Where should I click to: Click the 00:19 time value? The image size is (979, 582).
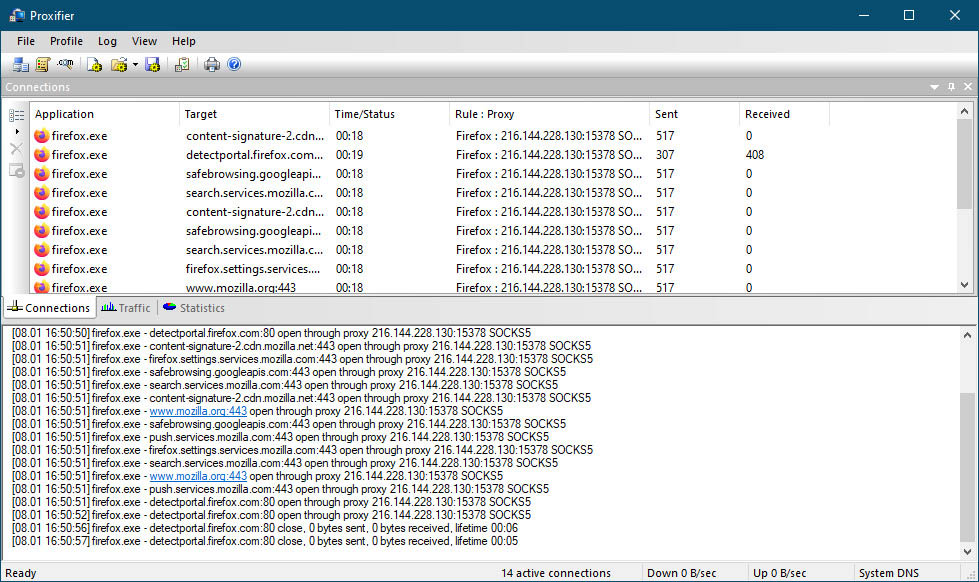[349, 155]
